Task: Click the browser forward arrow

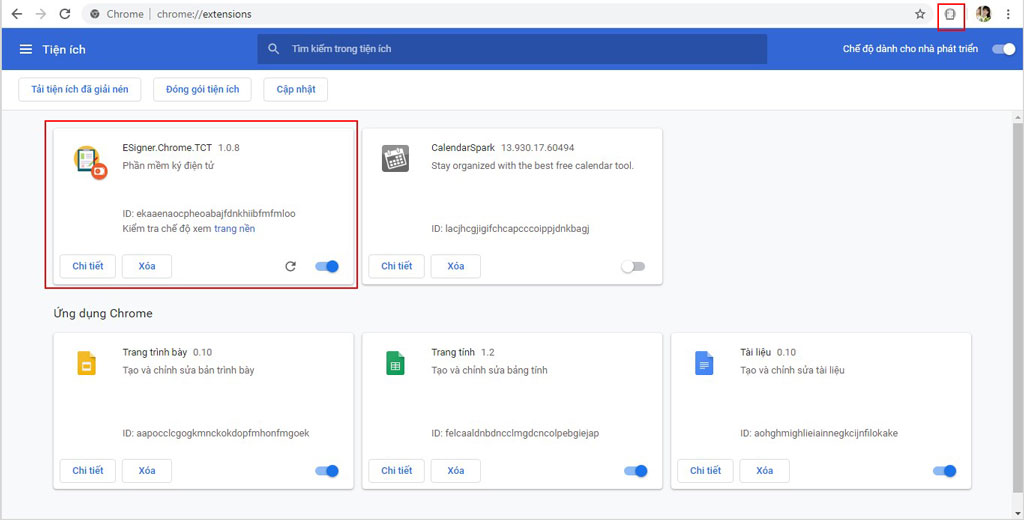Action: 41,14
